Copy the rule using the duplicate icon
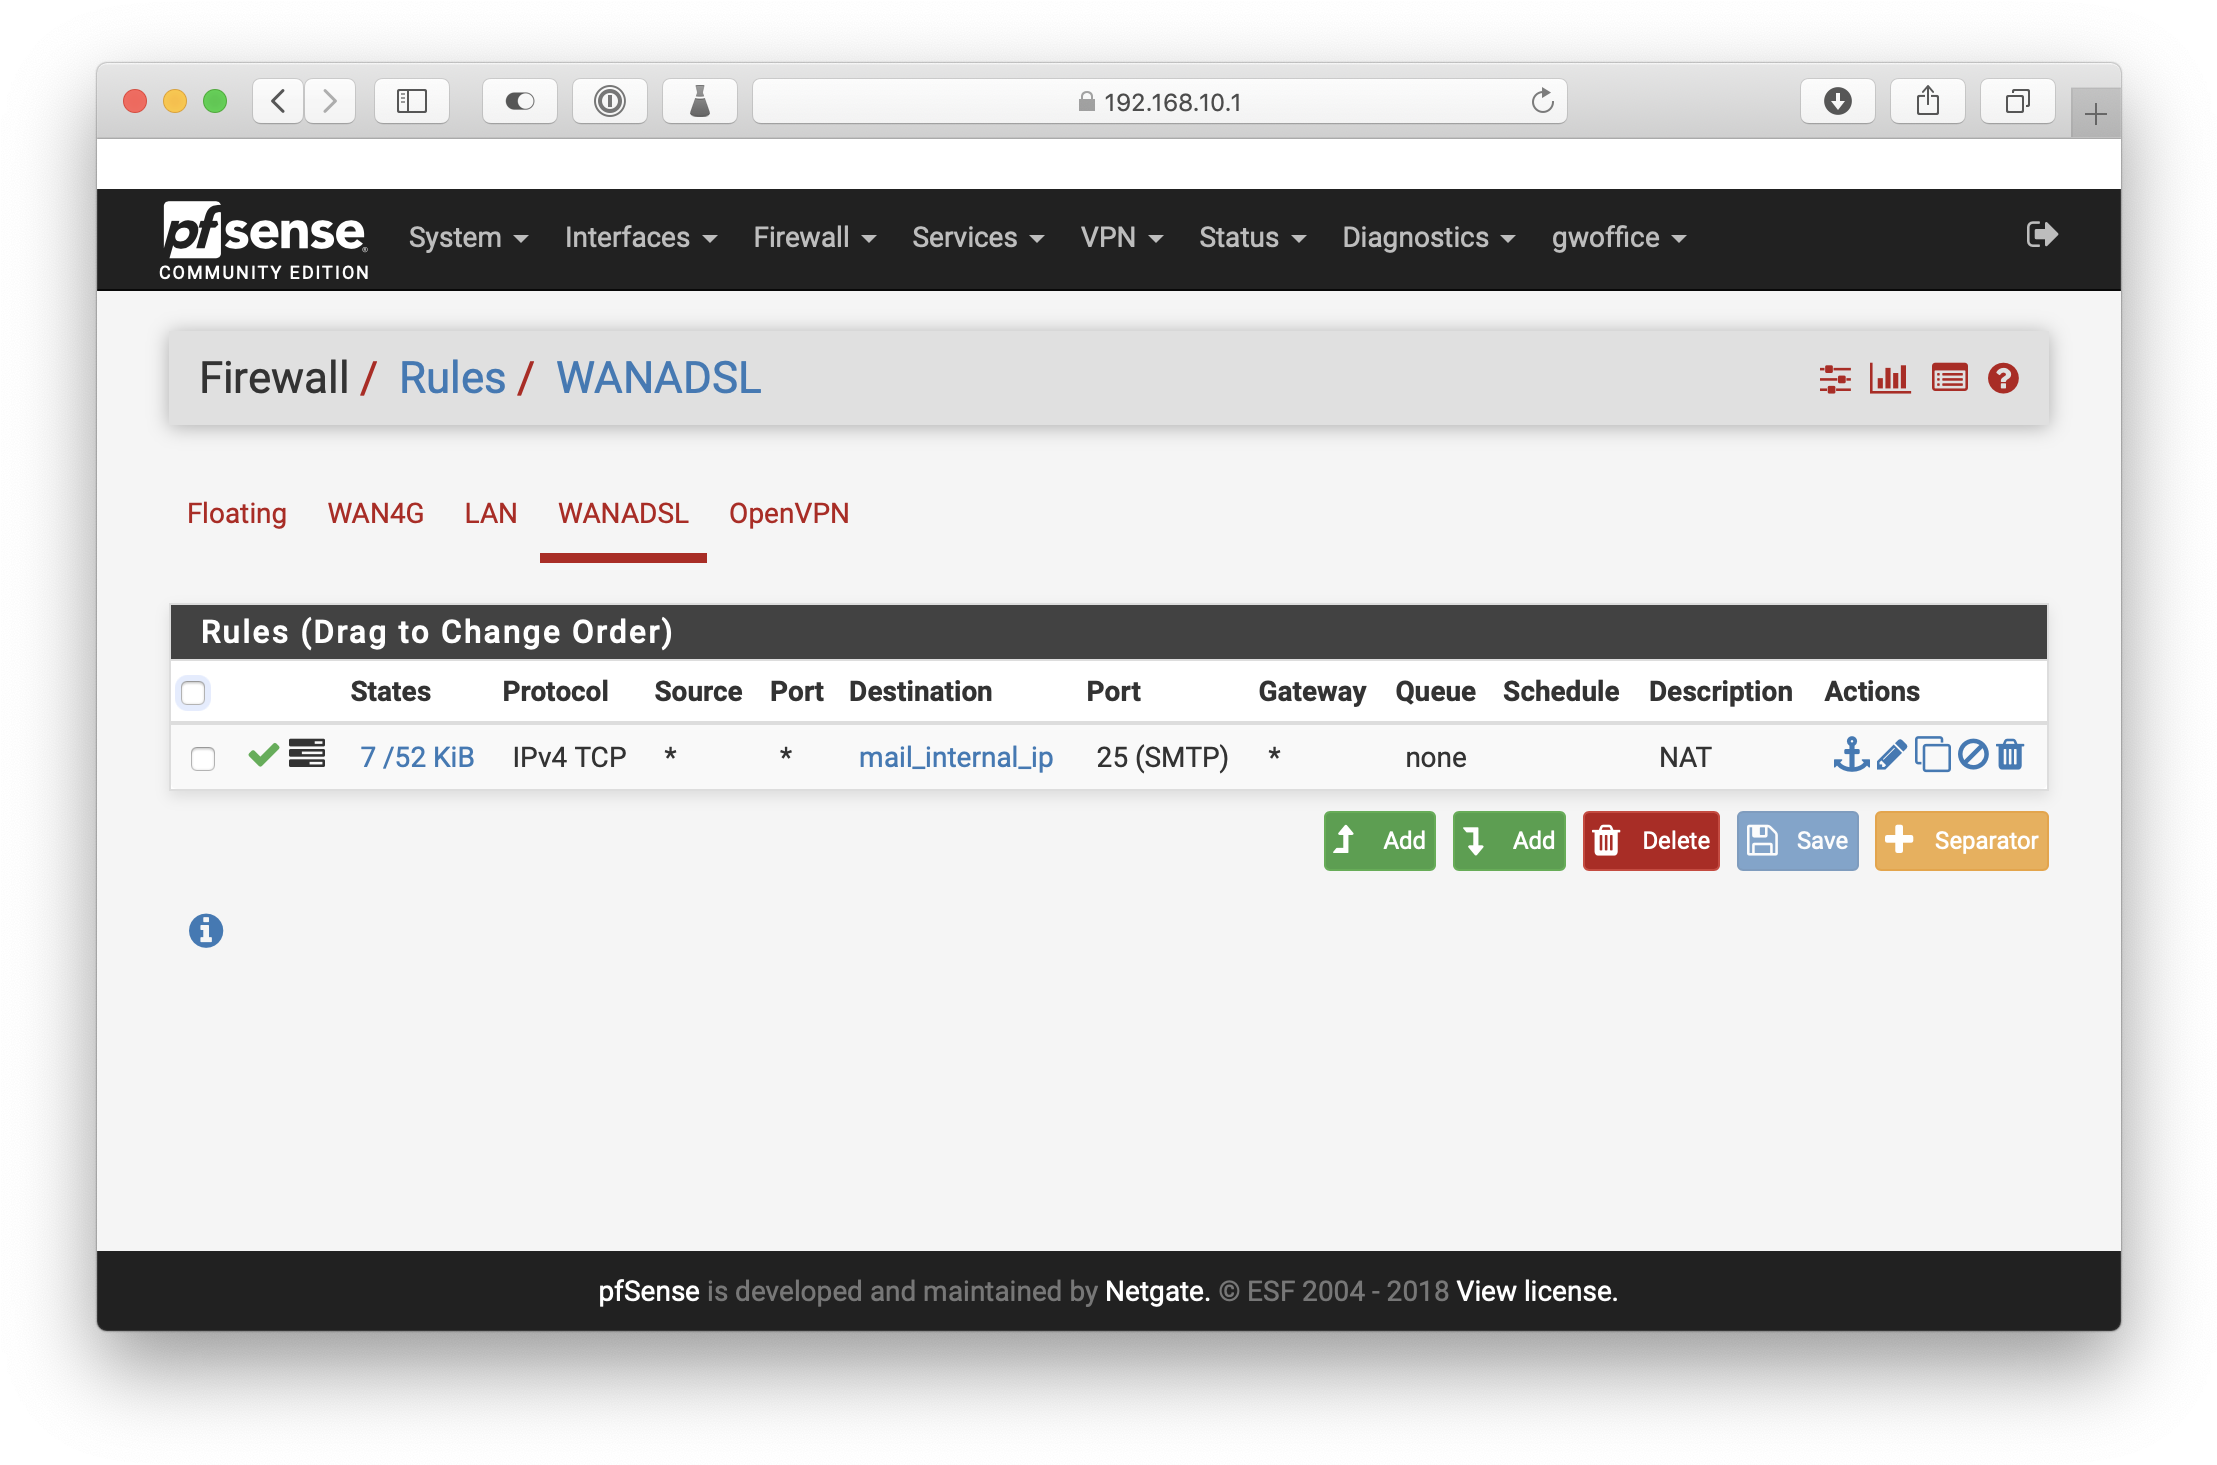 pyautogui.click(x=1932, y=755)
